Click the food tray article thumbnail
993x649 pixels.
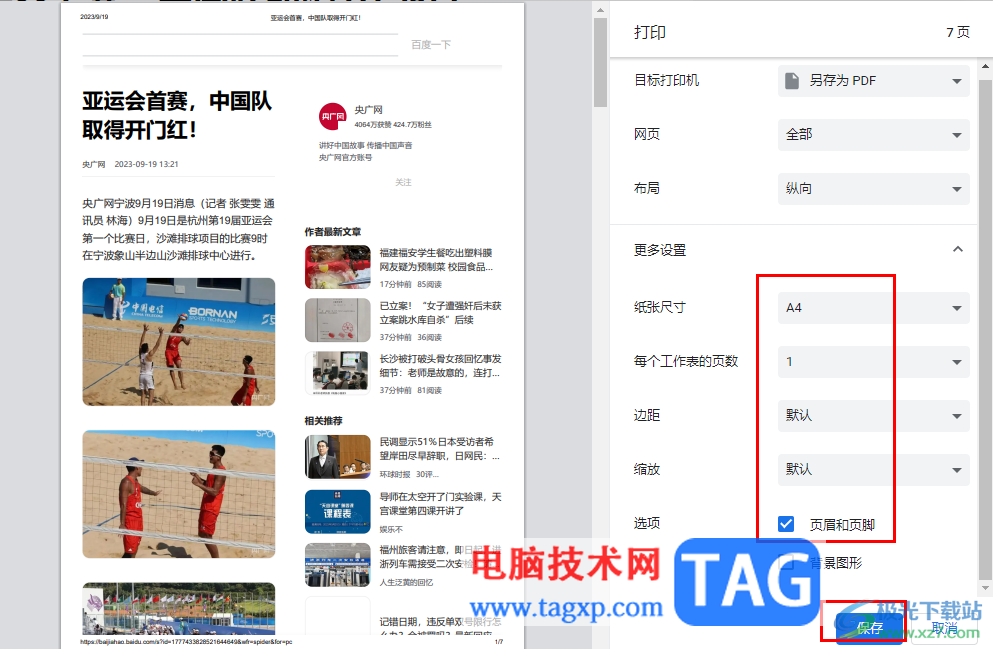coord(338,267)
